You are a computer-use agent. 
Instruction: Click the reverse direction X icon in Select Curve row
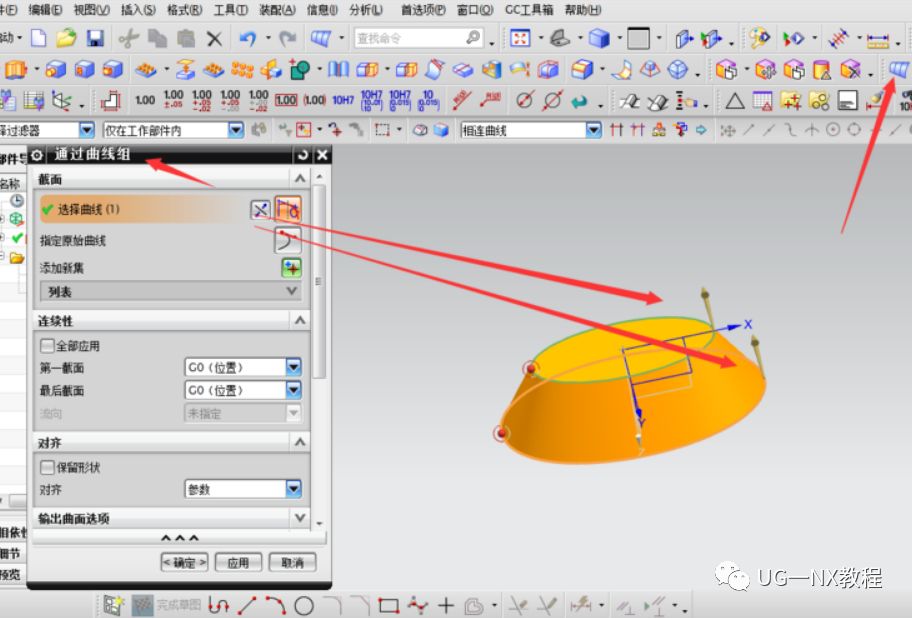coord(261,210)
